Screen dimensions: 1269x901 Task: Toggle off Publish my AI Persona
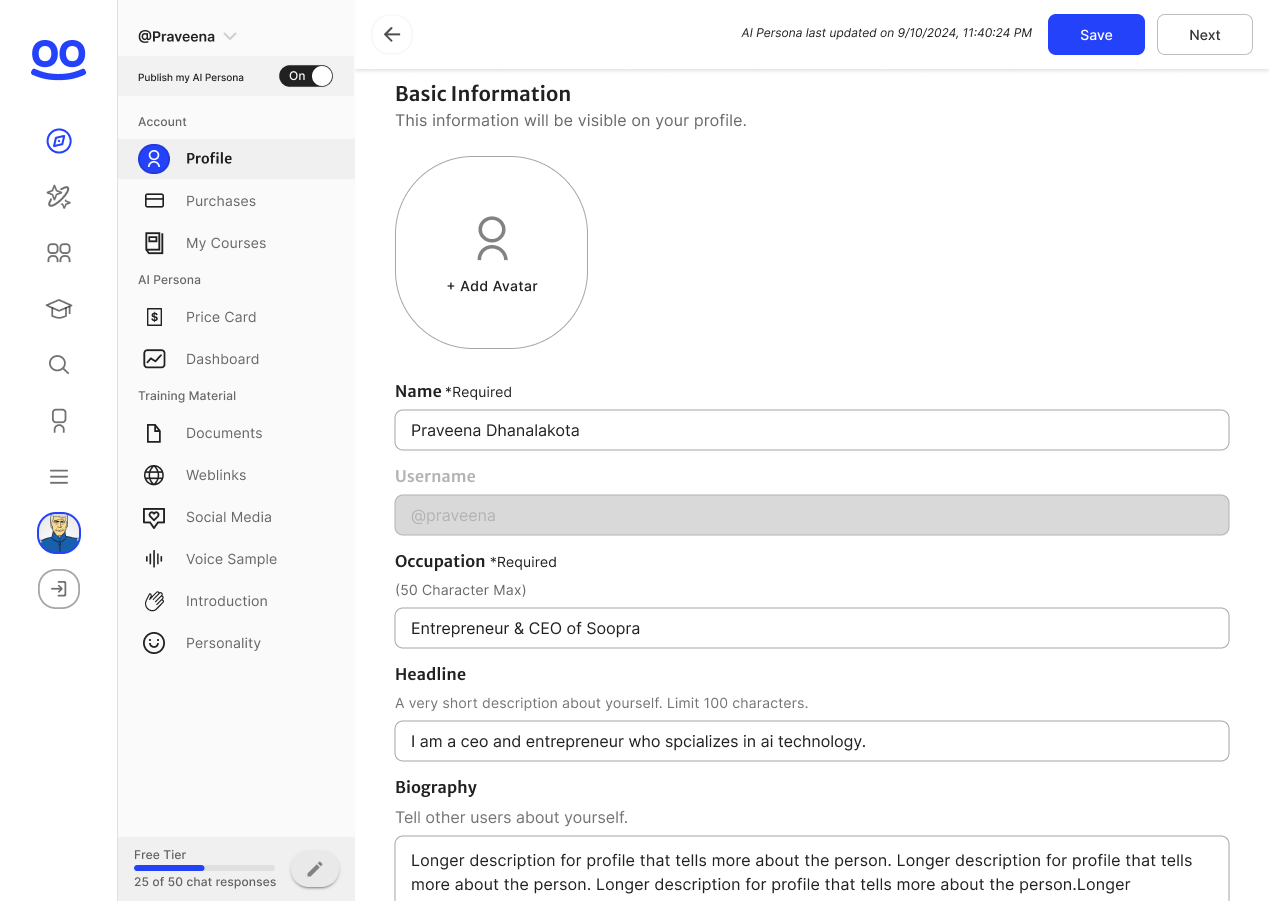pyautogui.click(x=306, y=75)
